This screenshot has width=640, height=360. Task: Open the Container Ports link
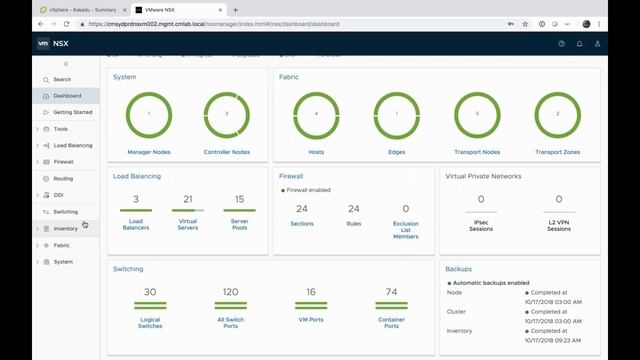[391, 323]
